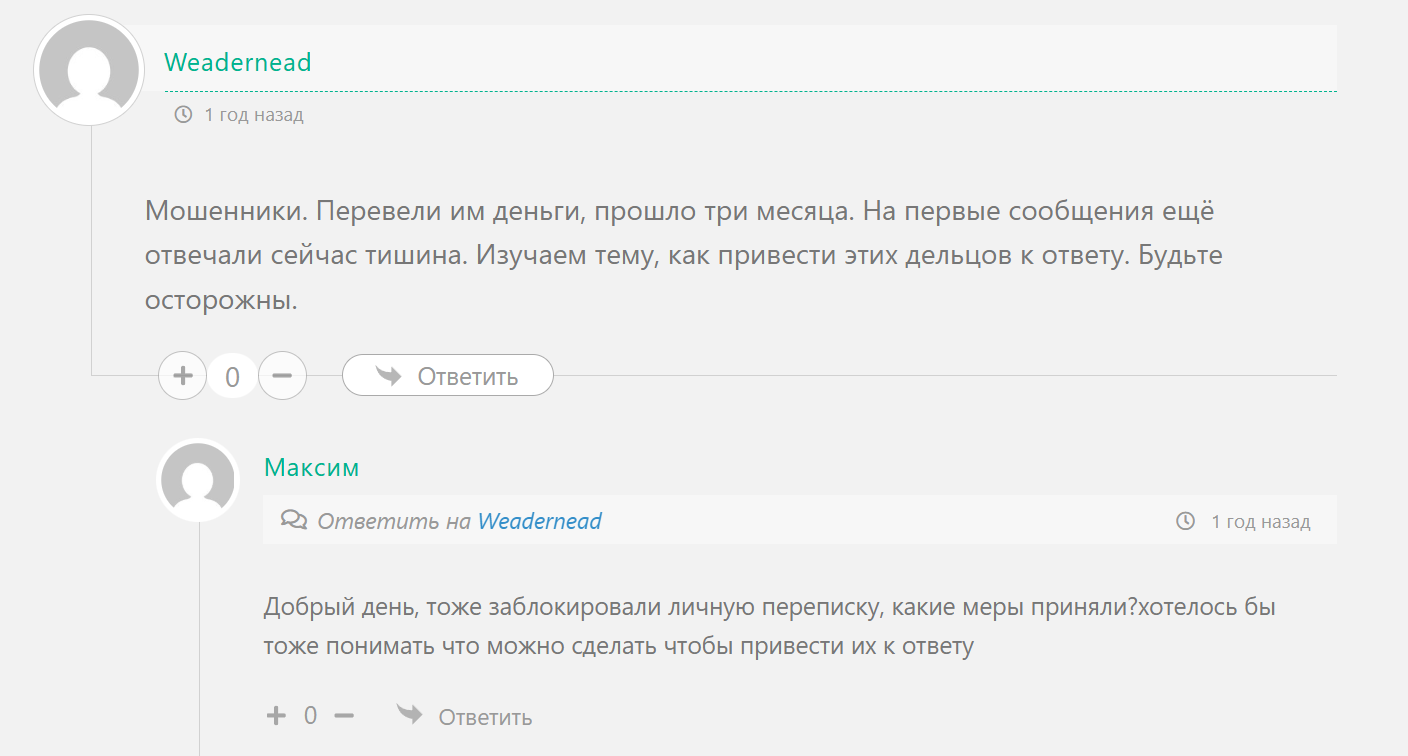Upvote Максим's reply with the plus icon

(276, 716)
